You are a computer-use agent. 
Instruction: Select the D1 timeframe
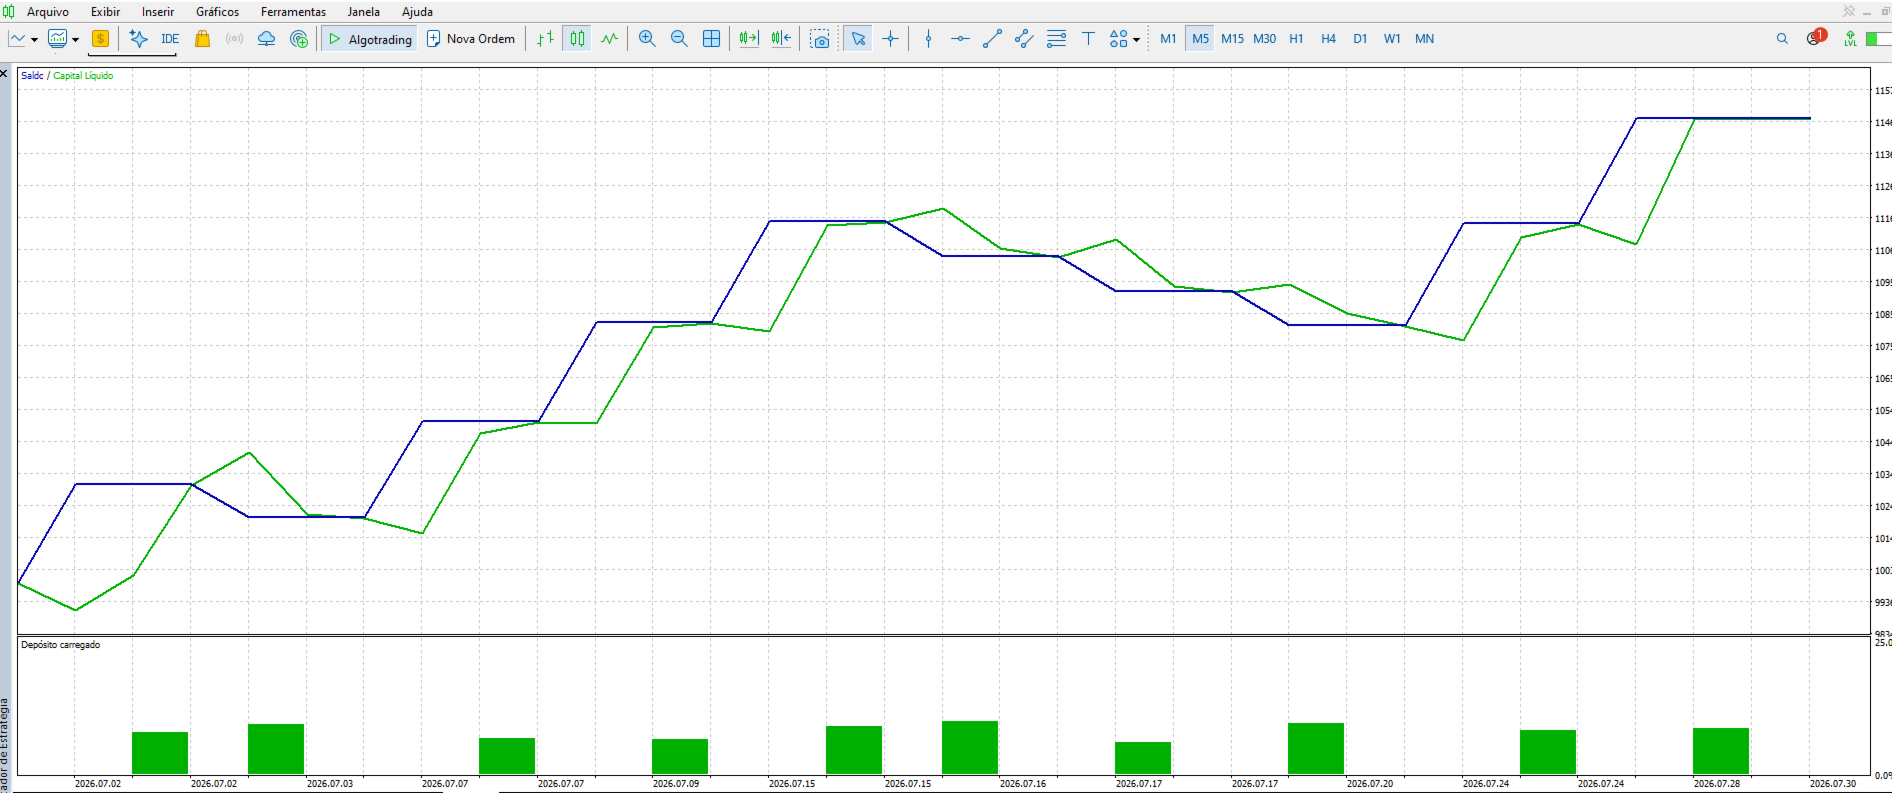1360,39
